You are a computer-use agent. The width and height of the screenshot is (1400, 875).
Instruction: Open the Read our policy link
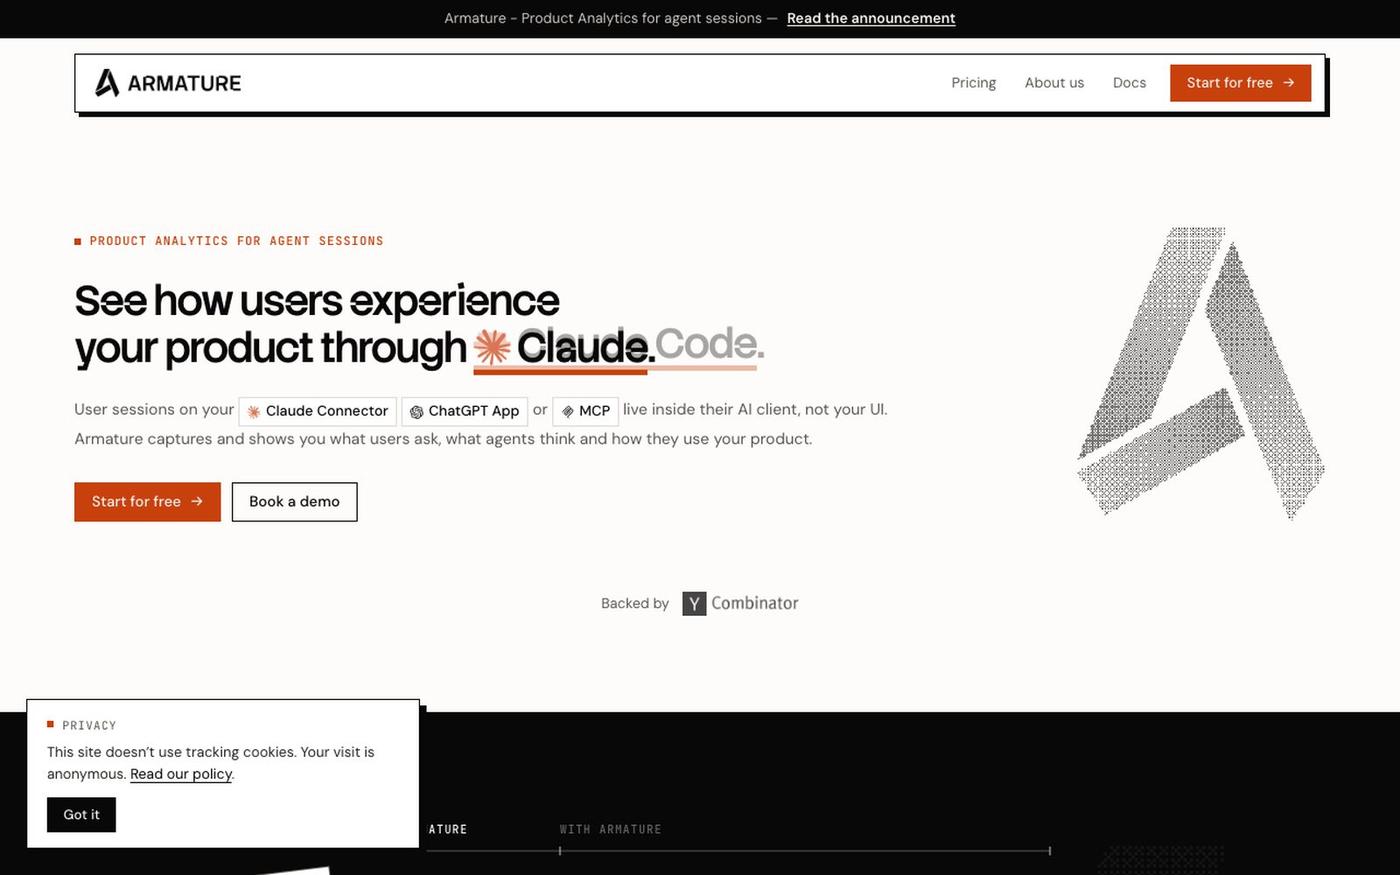(181, 774)
